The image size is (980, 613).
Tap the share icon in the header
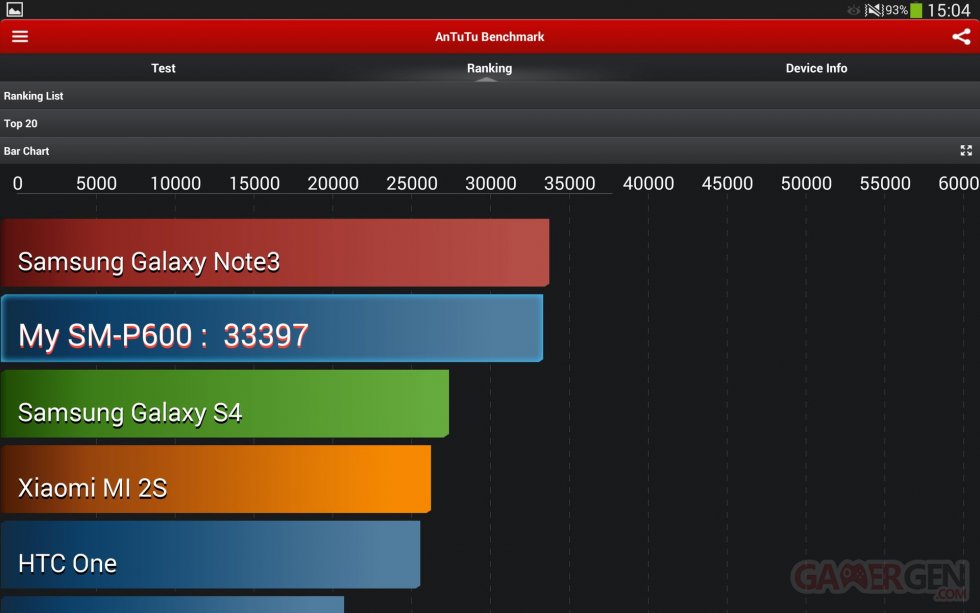coord(960,37)
